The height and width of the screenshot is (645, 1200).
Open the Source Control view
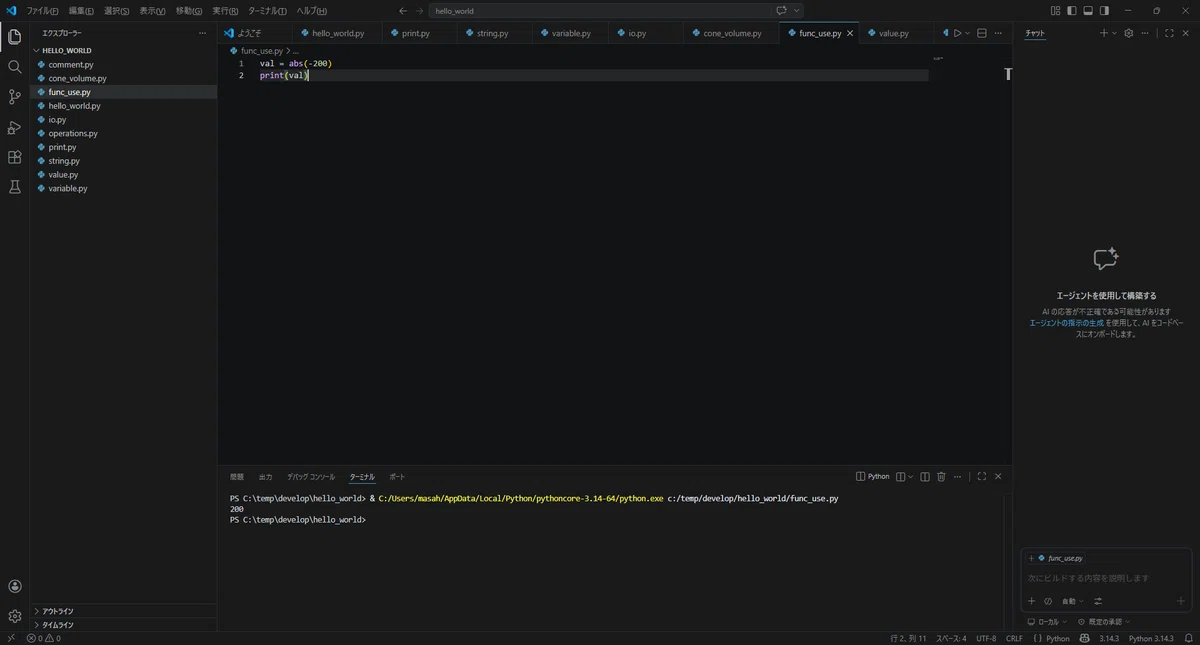click(x=14, y=97)
